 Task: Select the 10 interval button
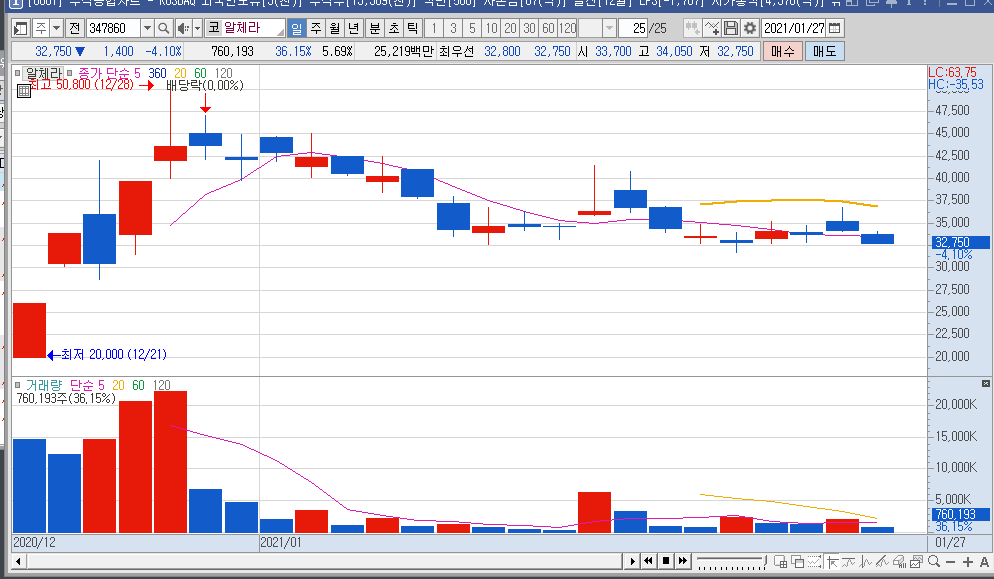[491, 28]
